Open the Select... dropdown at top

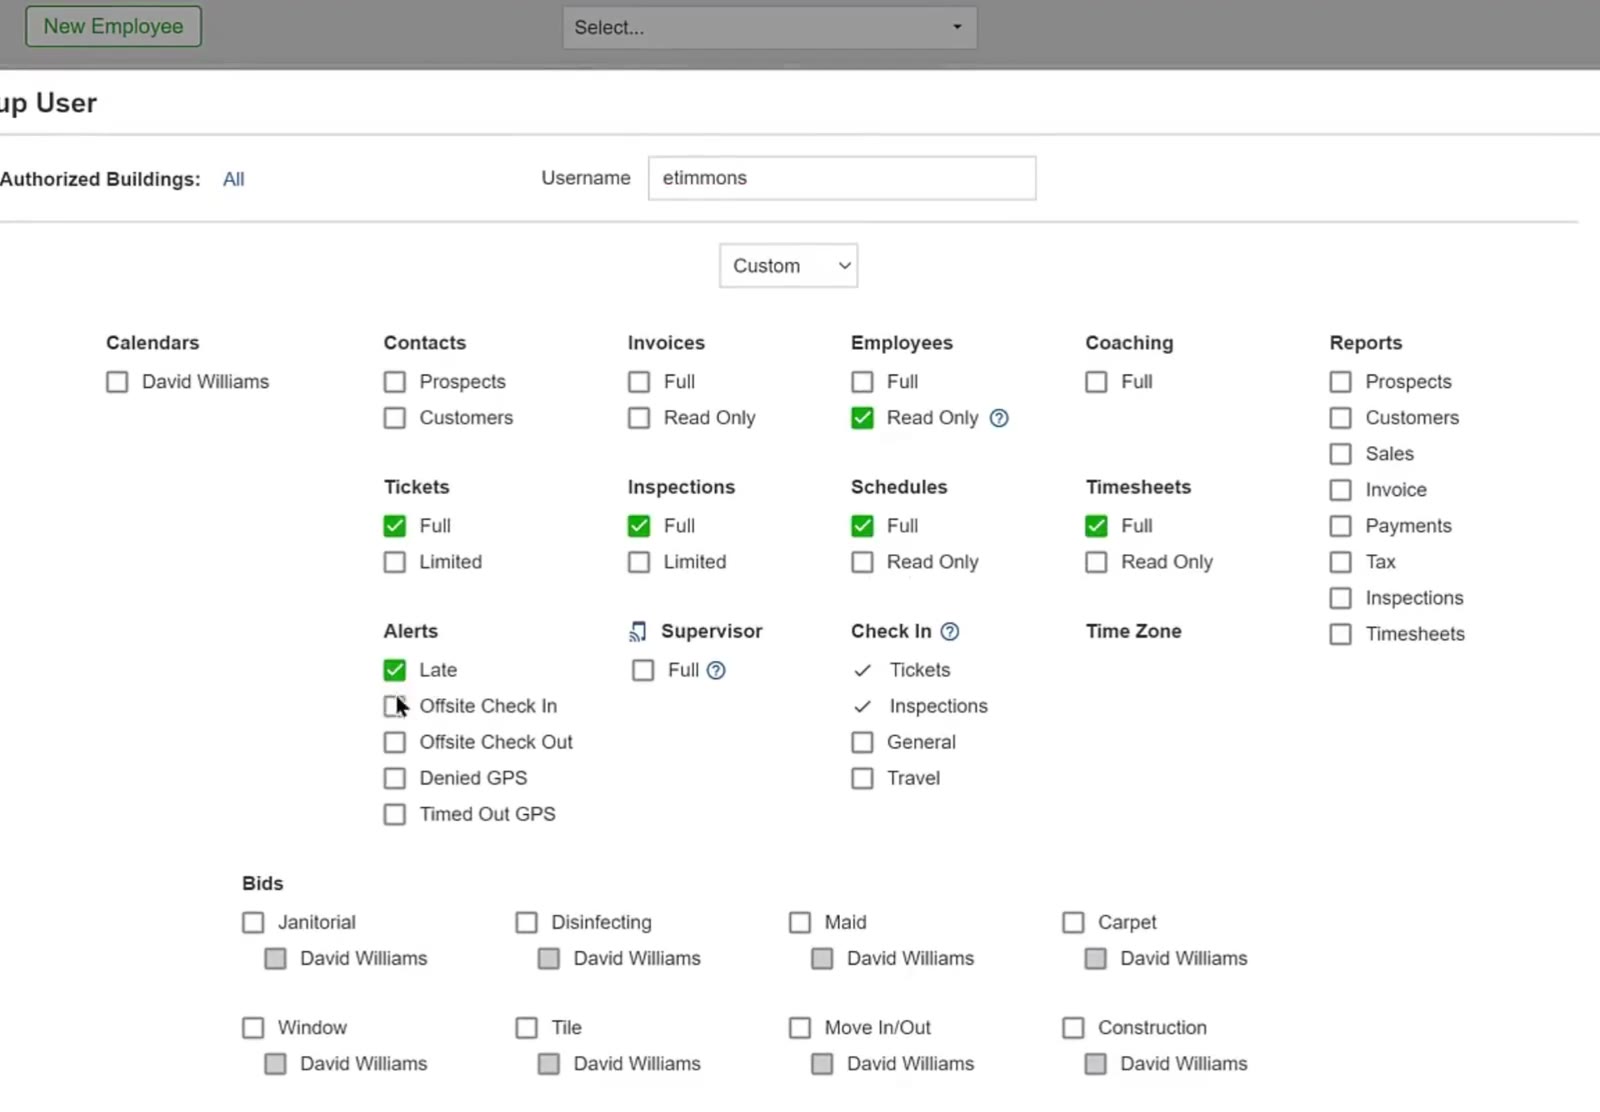[x=769, y=27]
